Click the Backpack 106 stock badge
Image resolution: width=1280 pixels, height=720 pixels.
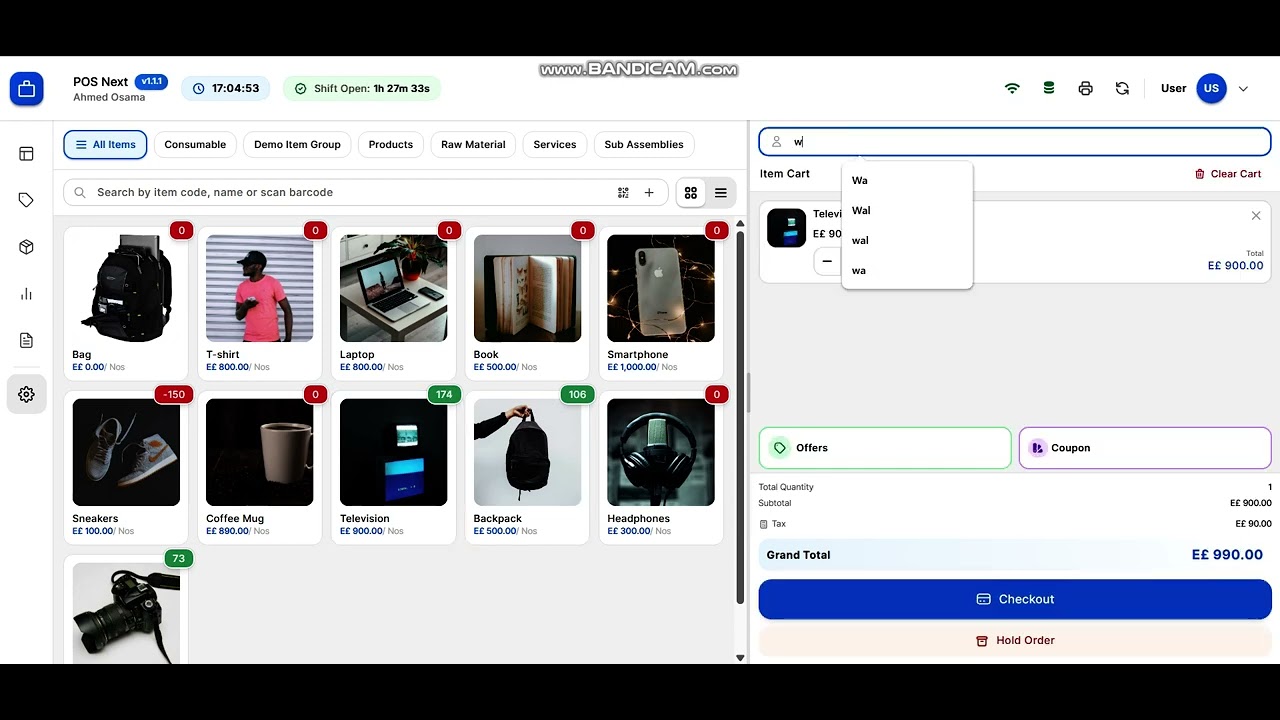(x=577, y=394)
